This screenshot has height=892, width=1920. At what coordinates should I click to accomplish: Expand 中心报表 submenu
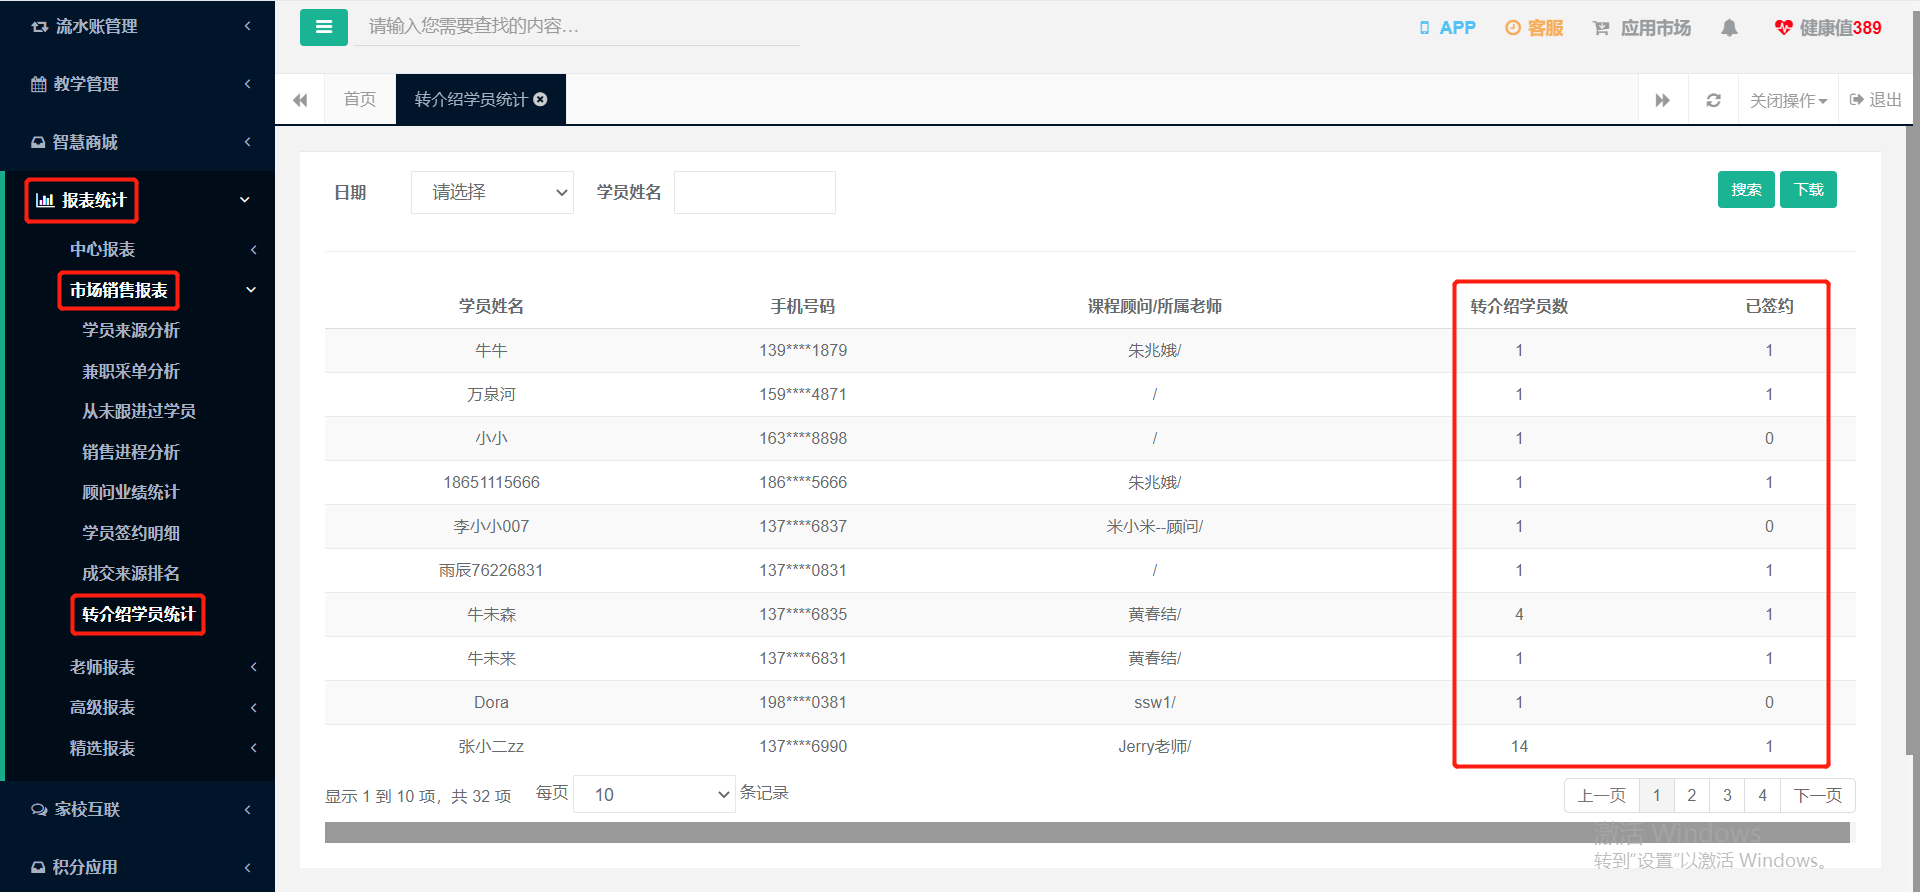click(x=138, y=249)
